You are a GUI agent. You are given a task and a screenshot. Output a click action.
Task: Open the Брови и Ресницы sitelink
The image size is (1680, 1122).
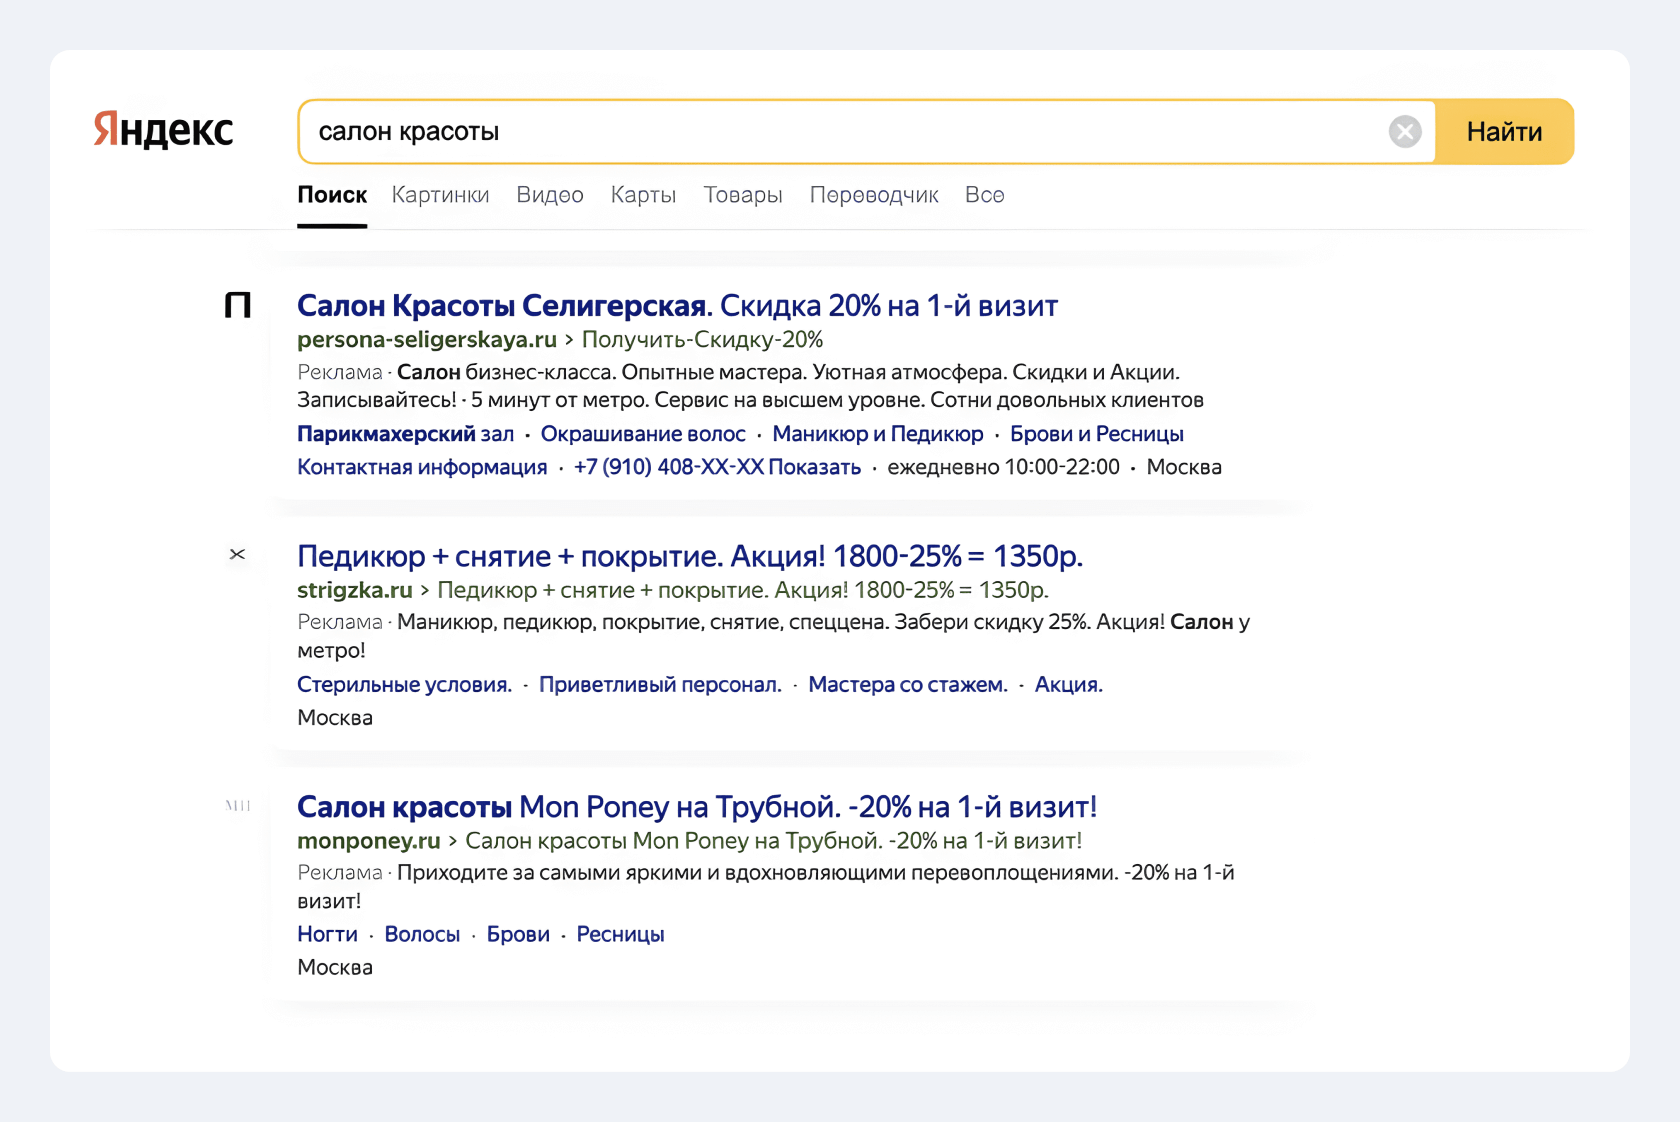click(1097, 434)
